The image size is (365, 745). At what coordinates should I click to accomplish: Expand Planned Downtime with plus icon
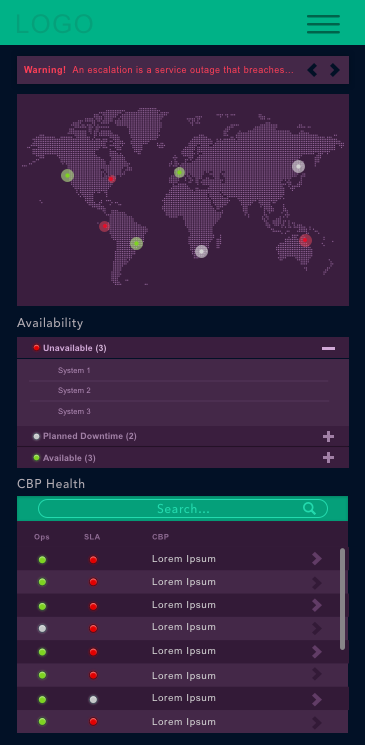(328, 436)
